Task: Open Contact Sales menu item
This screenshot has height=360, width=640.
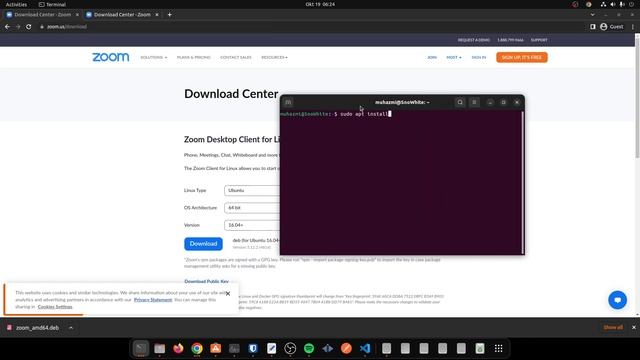Action: tap(236, 58)
